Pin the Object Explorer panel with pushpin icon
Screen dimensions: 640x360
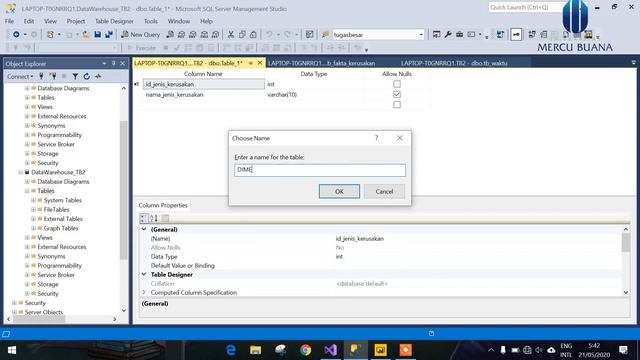click(113, 64)
